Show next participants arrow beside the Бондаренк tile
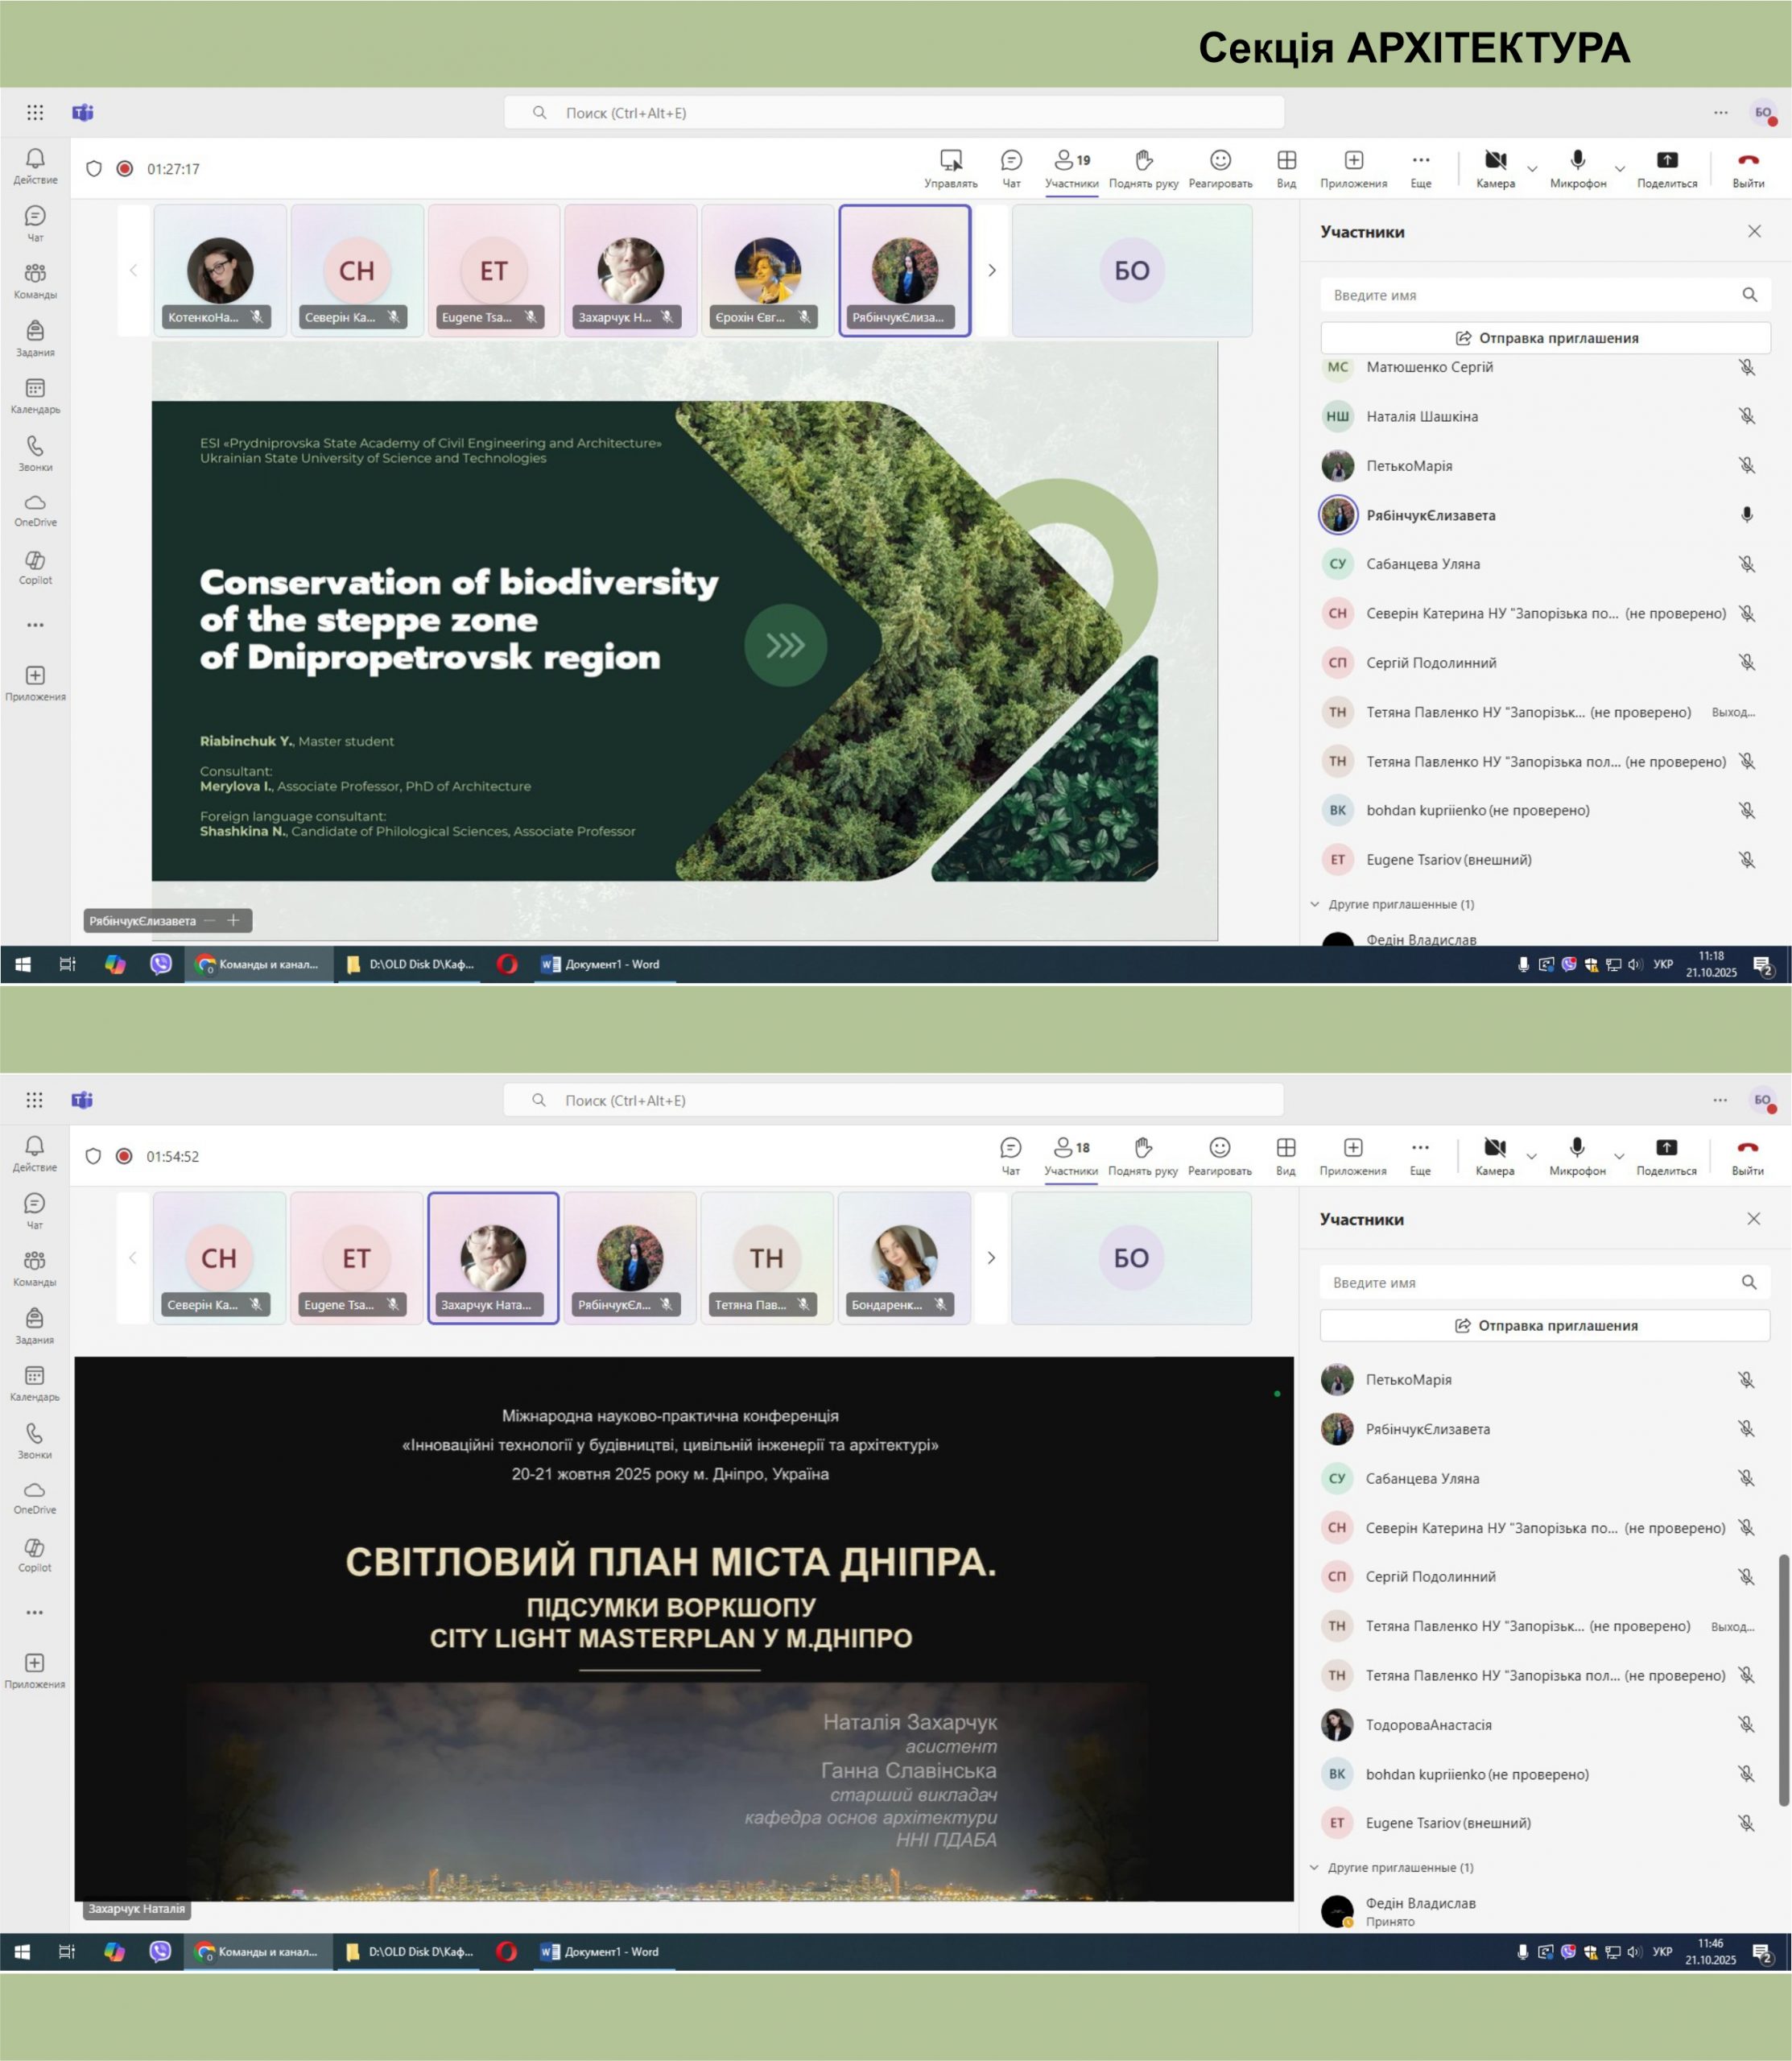The width and height of the screenshot is (1792, 2061). [x=991, y=1258]
